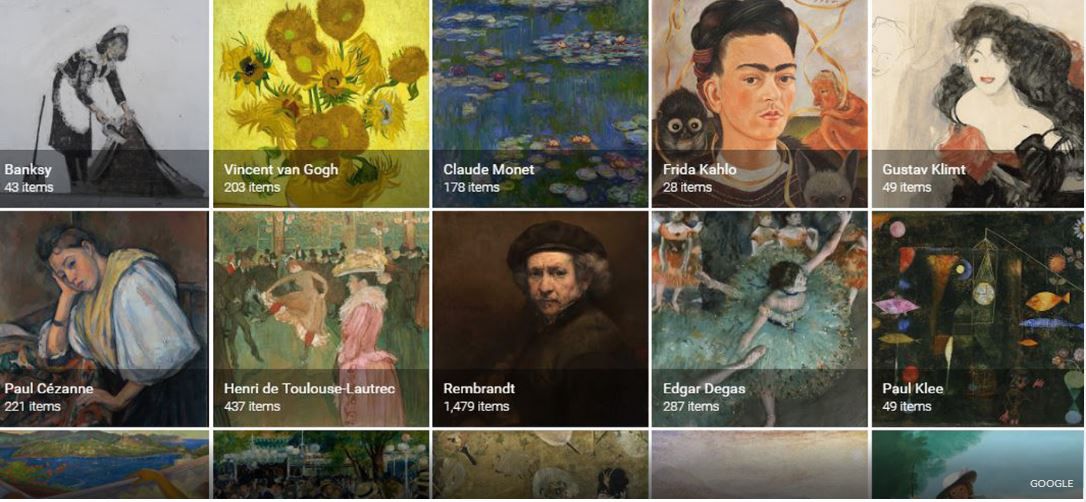
Task: Select the Edgar Degas dancers tile
Action: tap(759, 319)
